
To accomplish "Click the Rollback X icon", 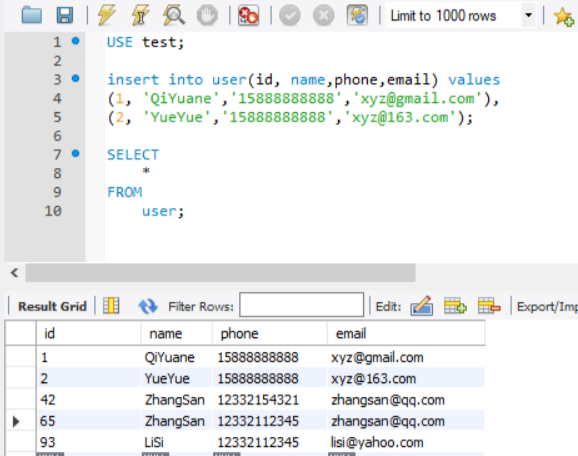I will tap(323, 15).
